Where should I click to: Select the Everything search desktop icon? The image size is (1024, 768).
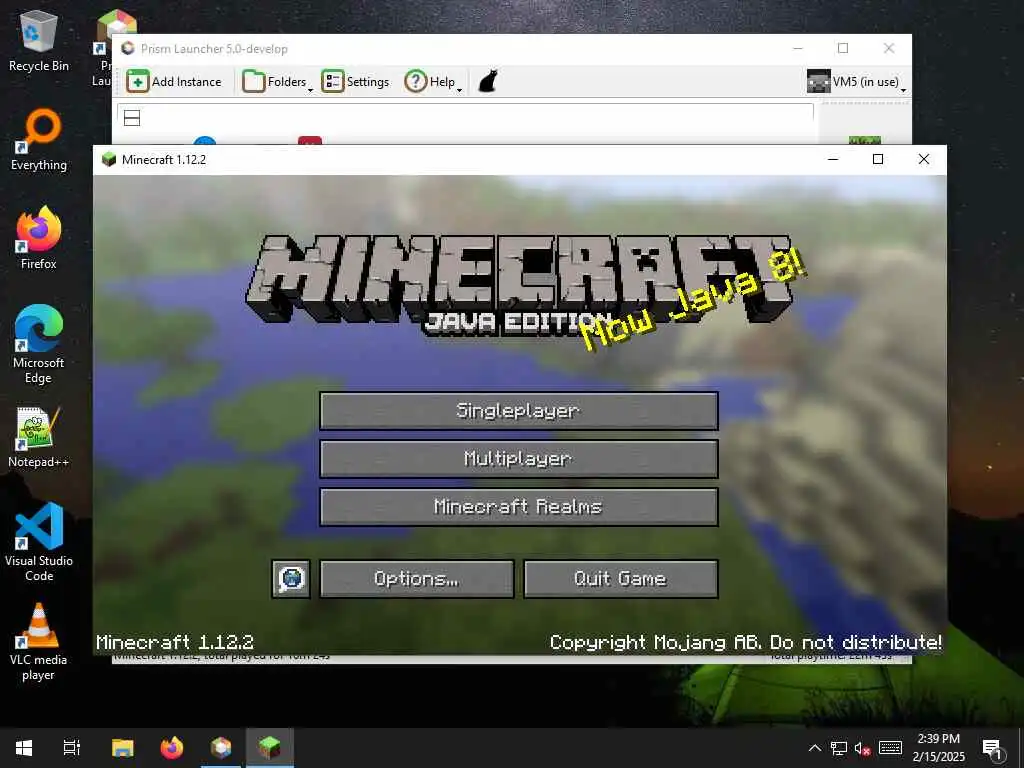(39, 140)
